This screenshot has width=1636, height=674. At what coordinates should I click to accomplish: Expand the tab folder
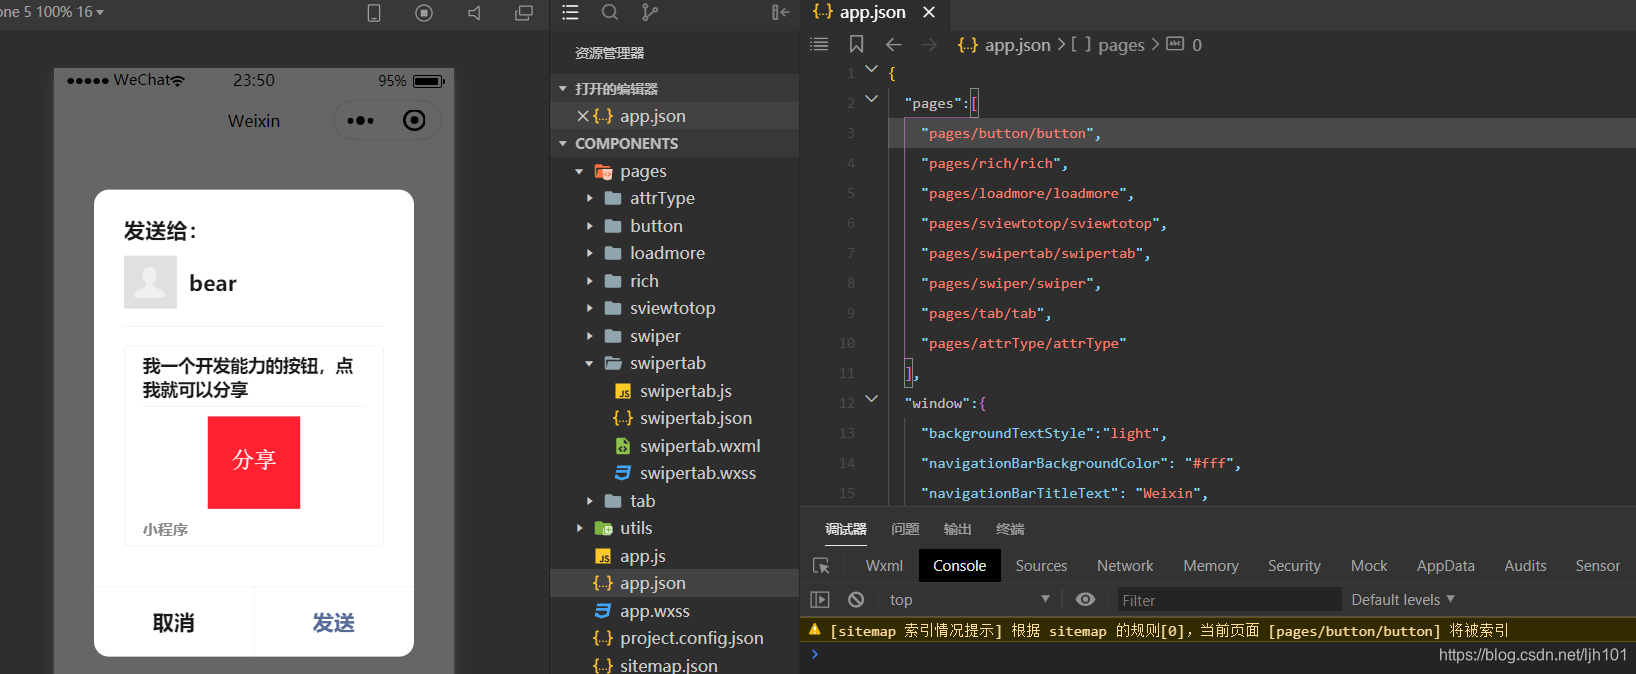pos(590,501)
